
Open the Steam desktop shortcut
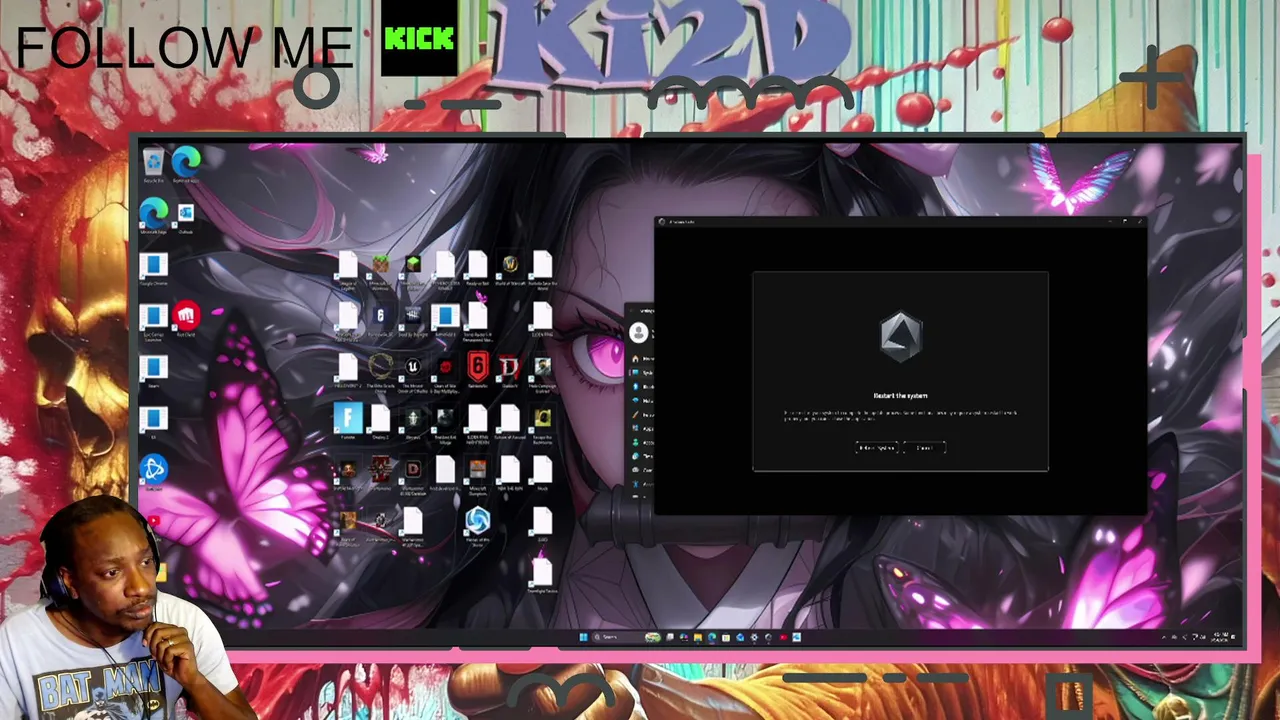click(x=153, y=372)
